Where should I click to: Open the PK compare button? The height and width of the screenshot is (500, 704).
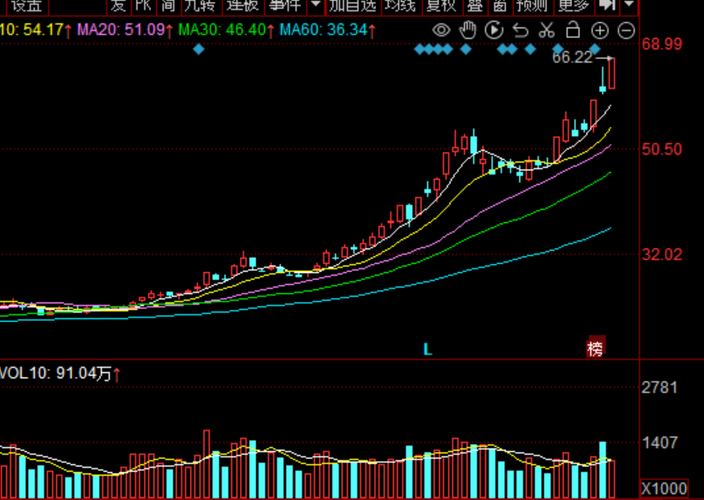click(x=144, y=6)
